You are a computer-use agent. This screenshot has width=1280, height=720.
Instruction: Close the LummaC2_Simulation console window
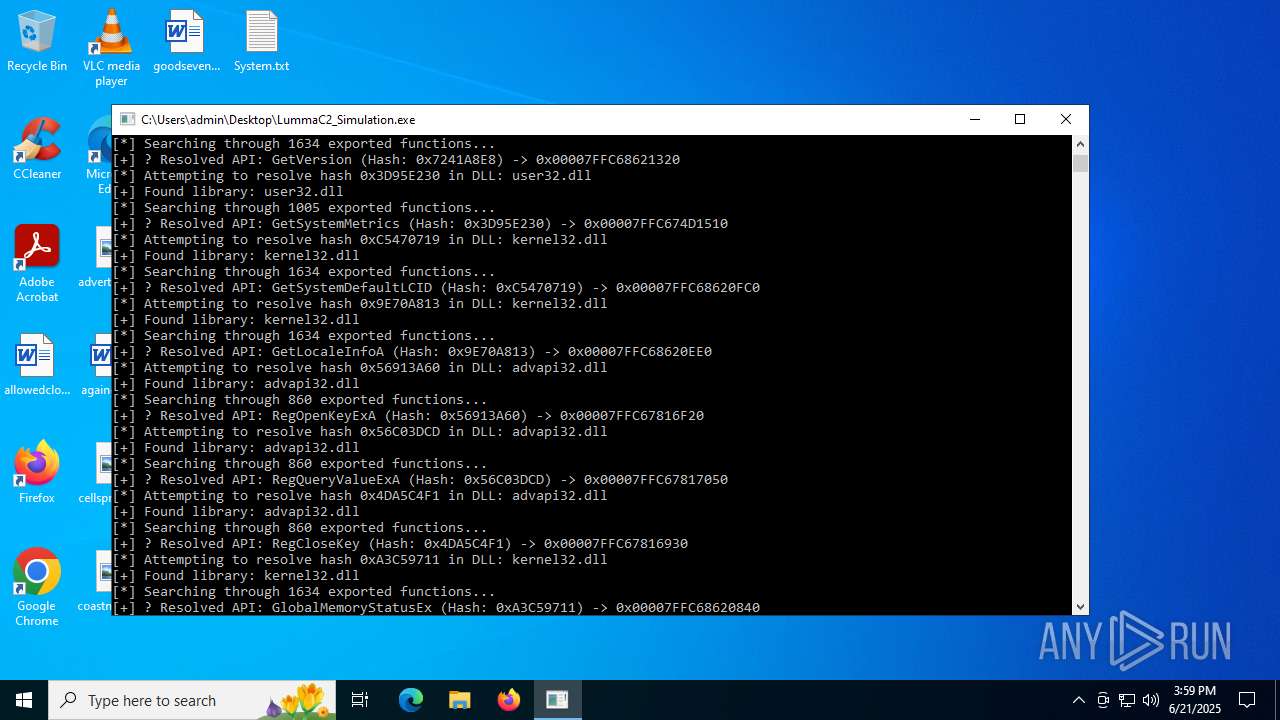[1066, 119]
